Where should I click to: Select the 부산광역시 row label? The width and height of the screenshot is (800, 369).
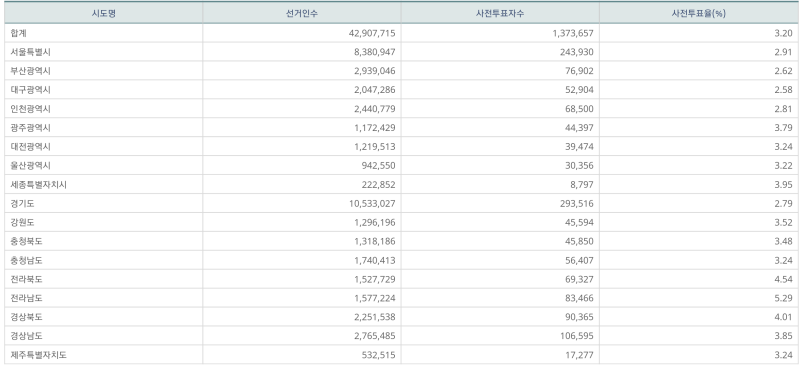(x=31, y=71)
